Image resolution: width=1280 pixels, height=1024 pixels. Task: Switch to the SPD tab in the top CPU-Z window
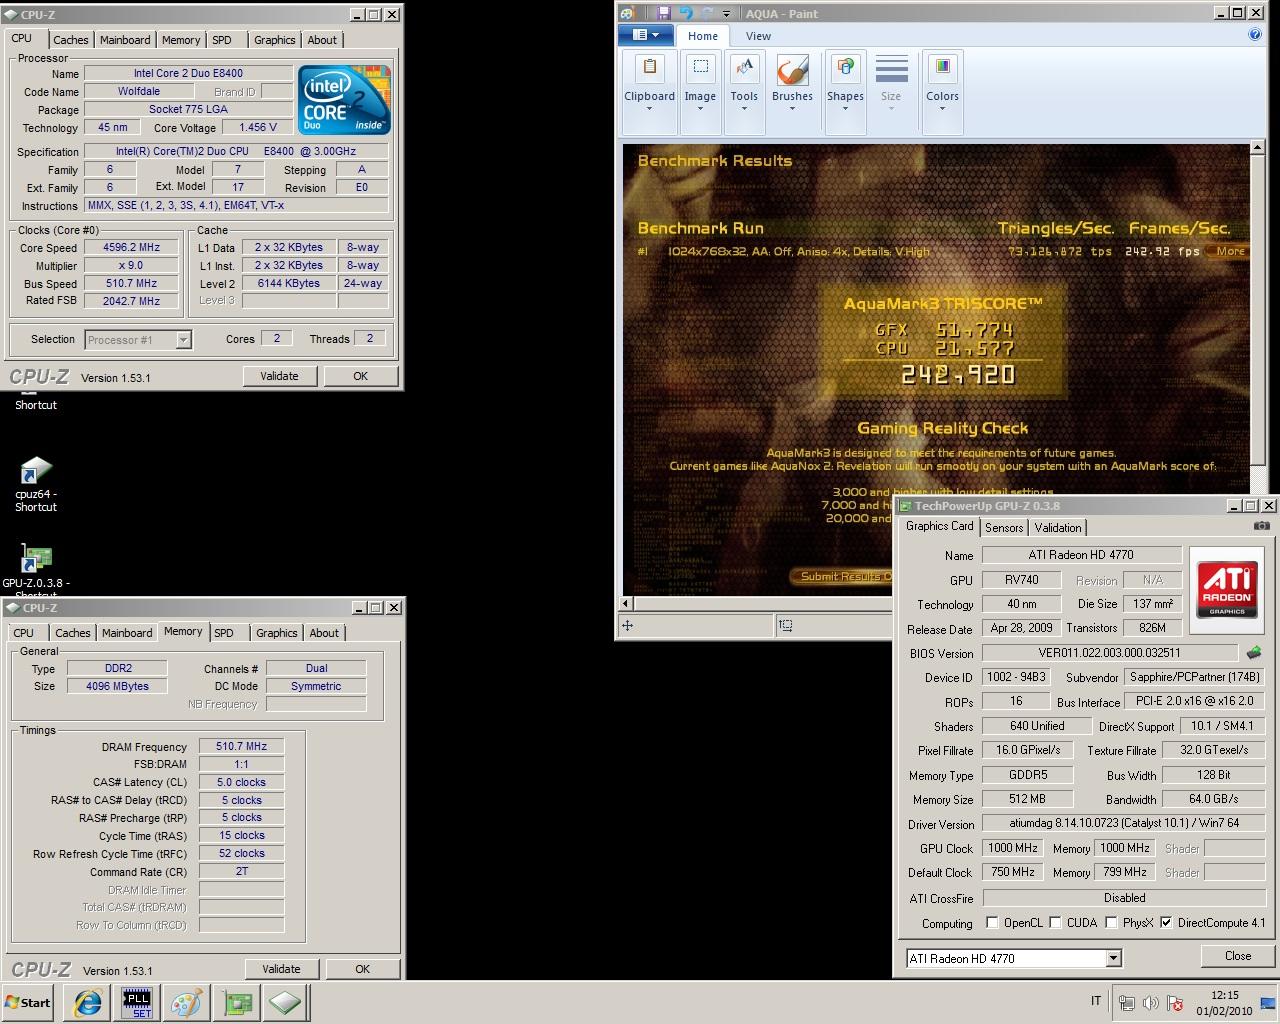pyautogui.click(x=222, y=40)
